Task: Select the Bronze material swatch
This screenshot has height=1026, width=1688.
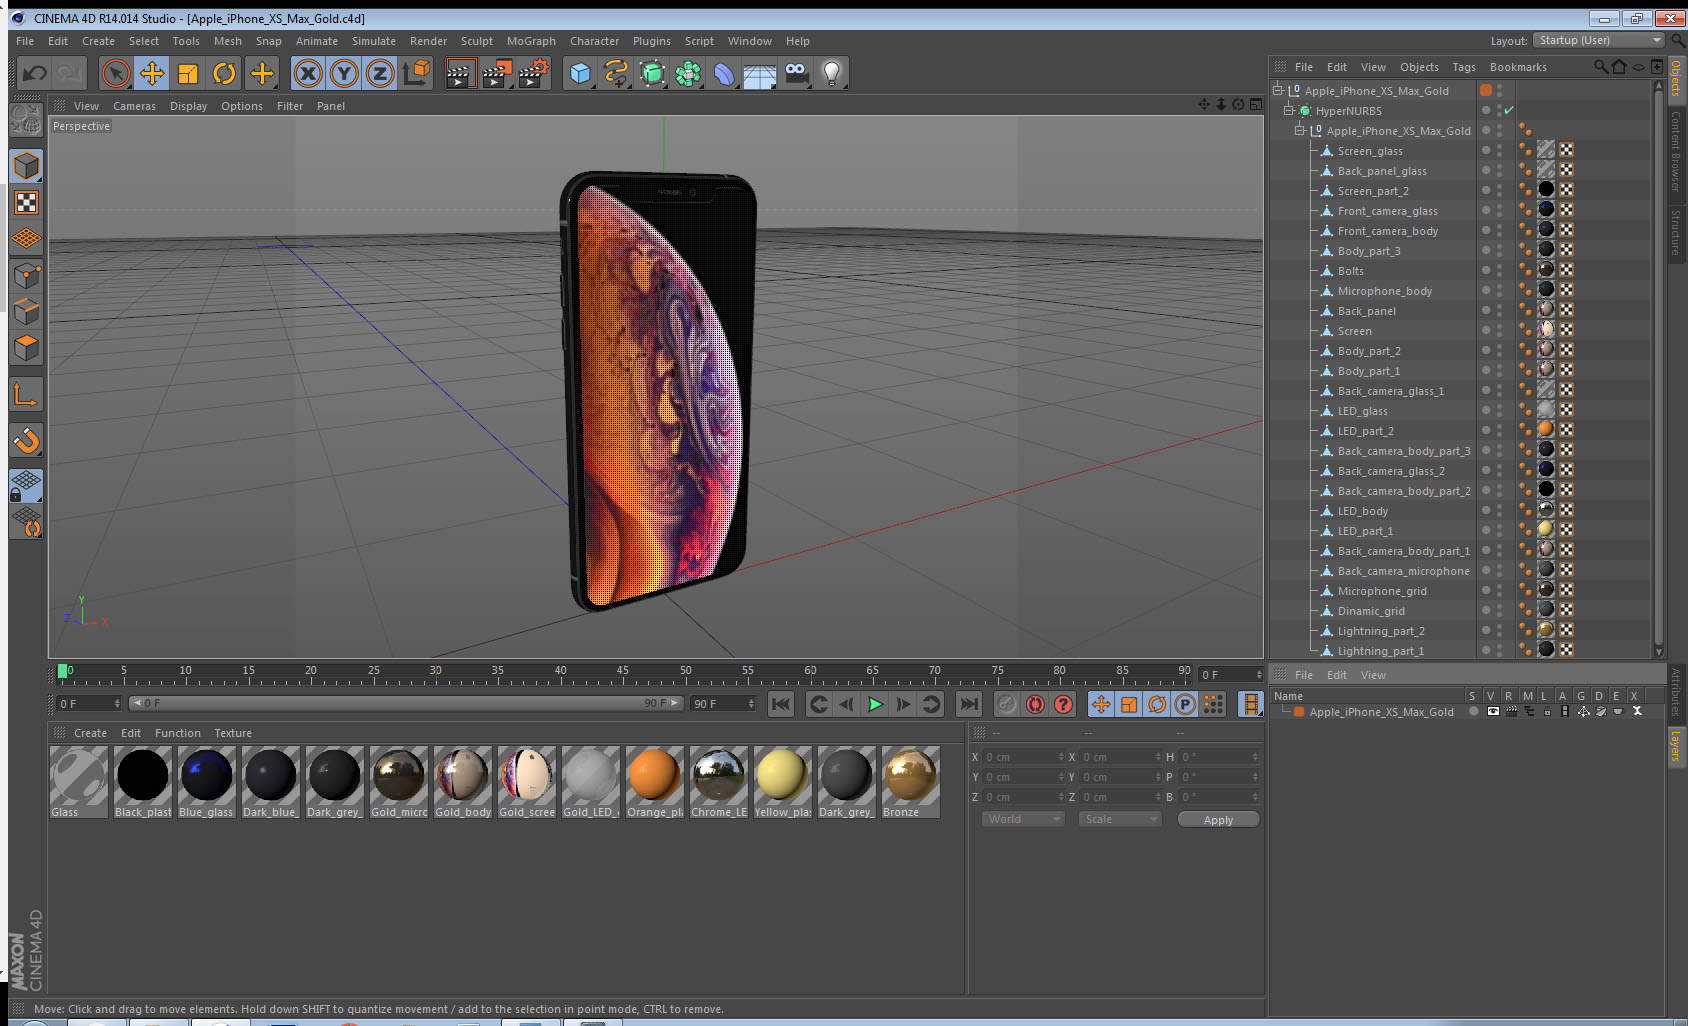Action: 910,781
